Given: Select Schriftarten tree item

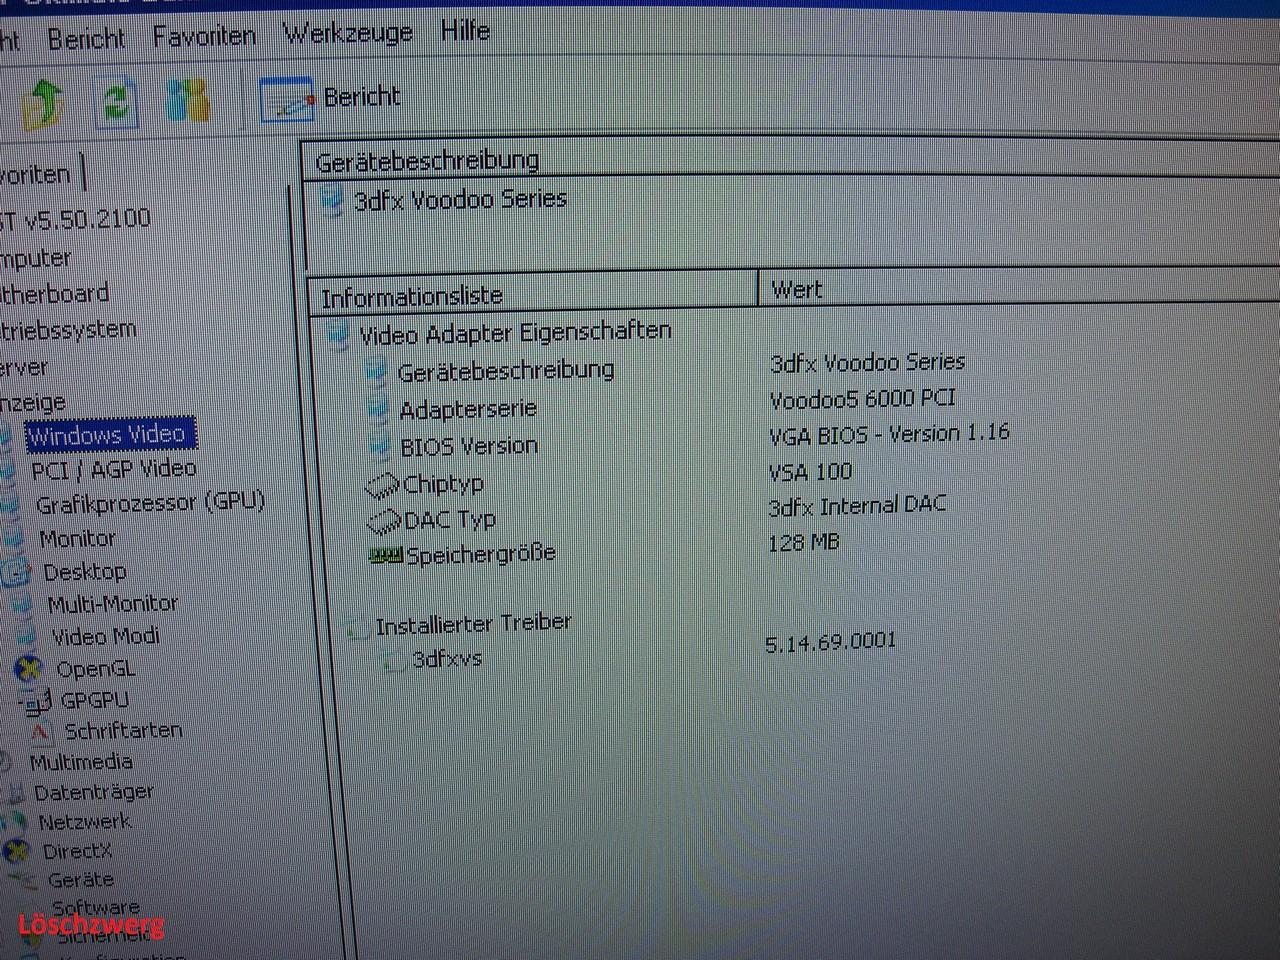Looking at the screenshot, I should (x=124, y=730).
